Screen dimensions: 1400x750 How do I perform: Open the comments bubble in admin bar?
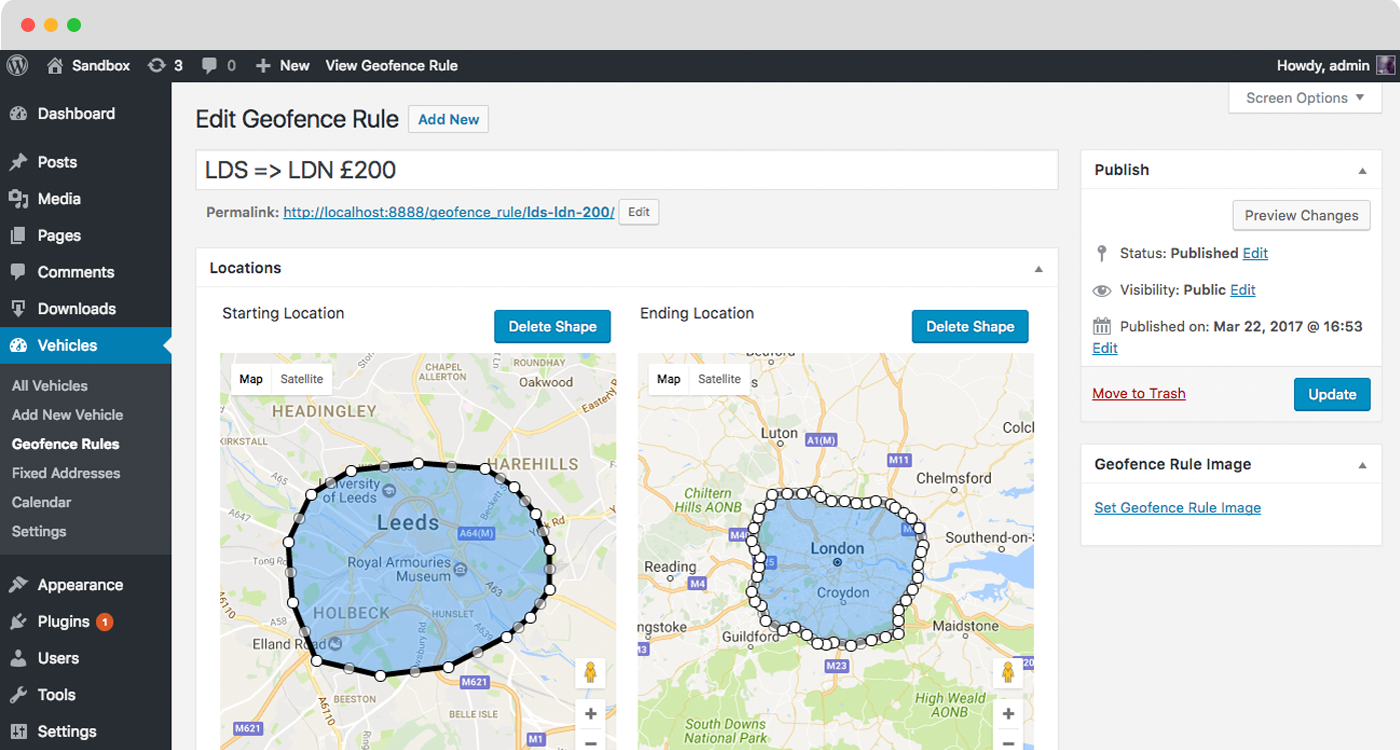pyautogui.click(x=218, y=65)
